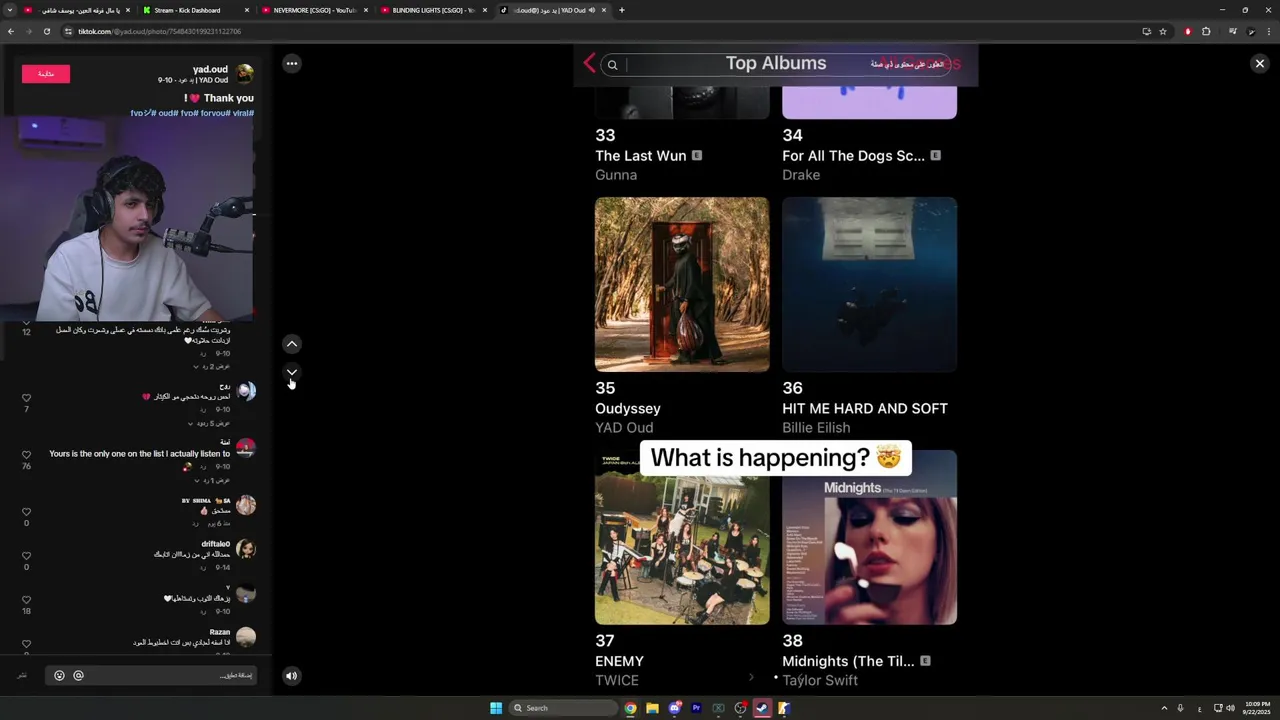This screenshot has width=1280, height=720.
Task: Open Chrome from the taskbar
Action: 630,708
